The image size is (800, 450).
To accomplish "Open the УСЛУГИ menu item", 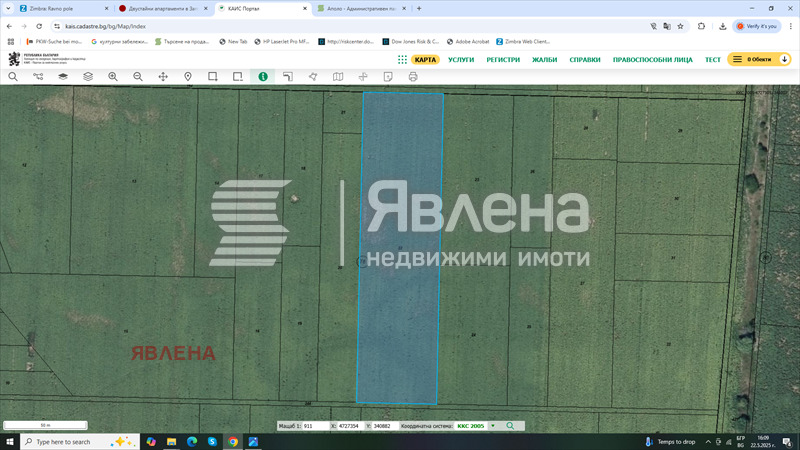I will coord(461,60).
